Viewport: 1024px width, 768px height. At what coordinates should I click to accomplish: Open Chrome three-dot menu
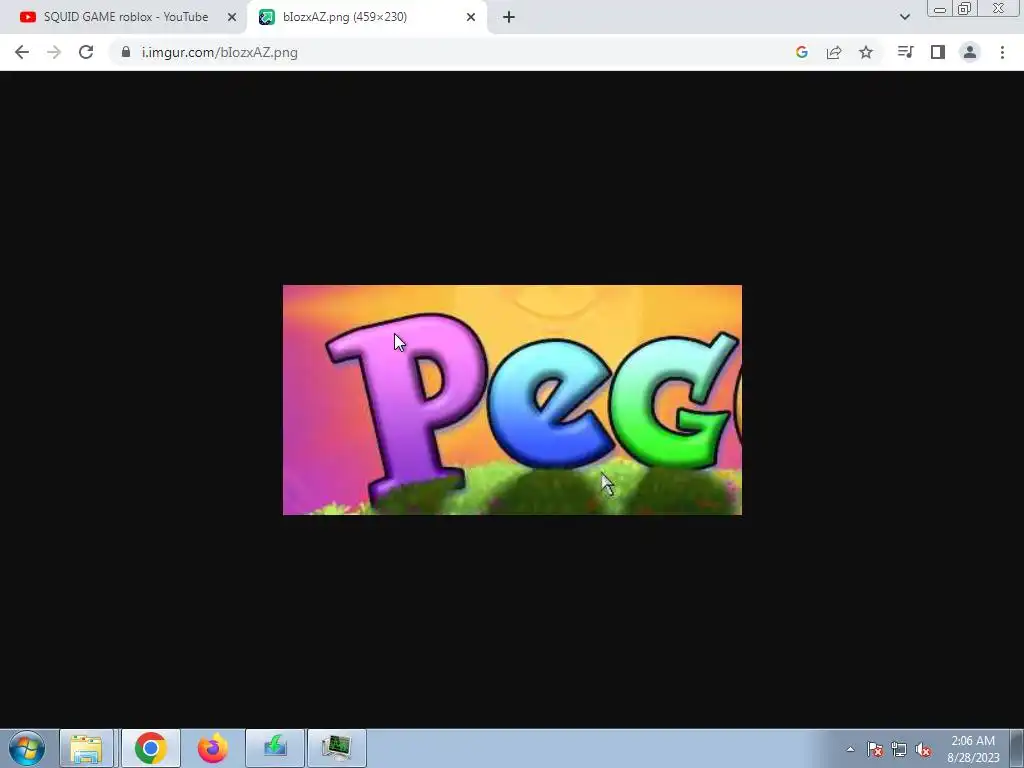(1002, 52)
